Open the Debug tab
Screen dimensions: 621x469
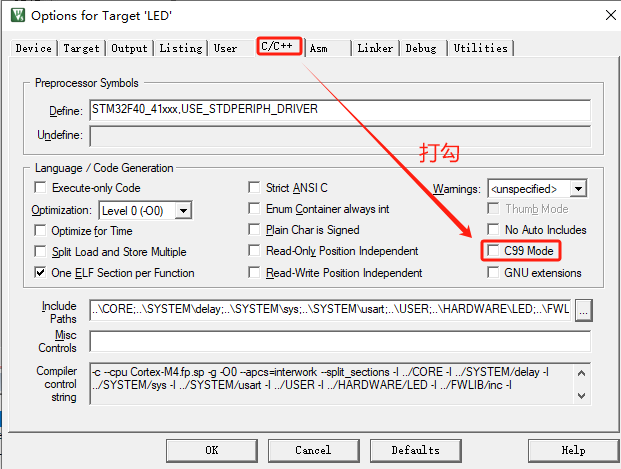point(421,48)
